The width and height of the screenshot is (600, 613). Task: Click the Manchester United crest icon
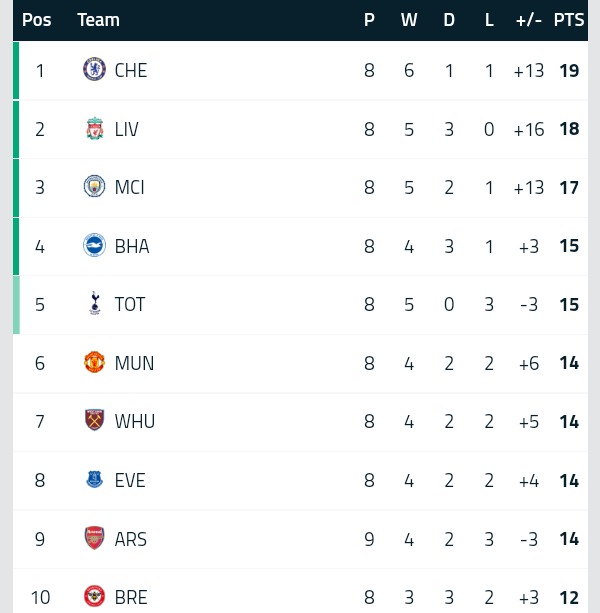tap(94, 362)
